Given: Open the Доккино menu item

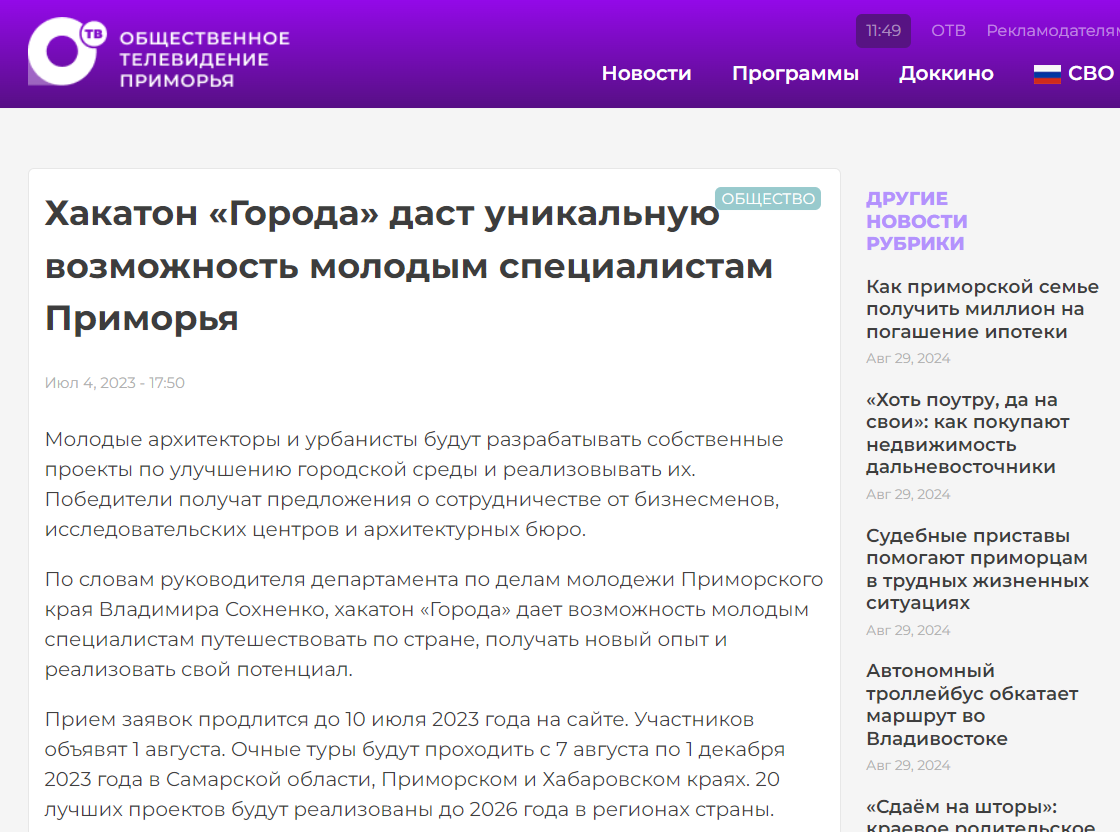Looking at the screenshot, I should pos(946,74).
